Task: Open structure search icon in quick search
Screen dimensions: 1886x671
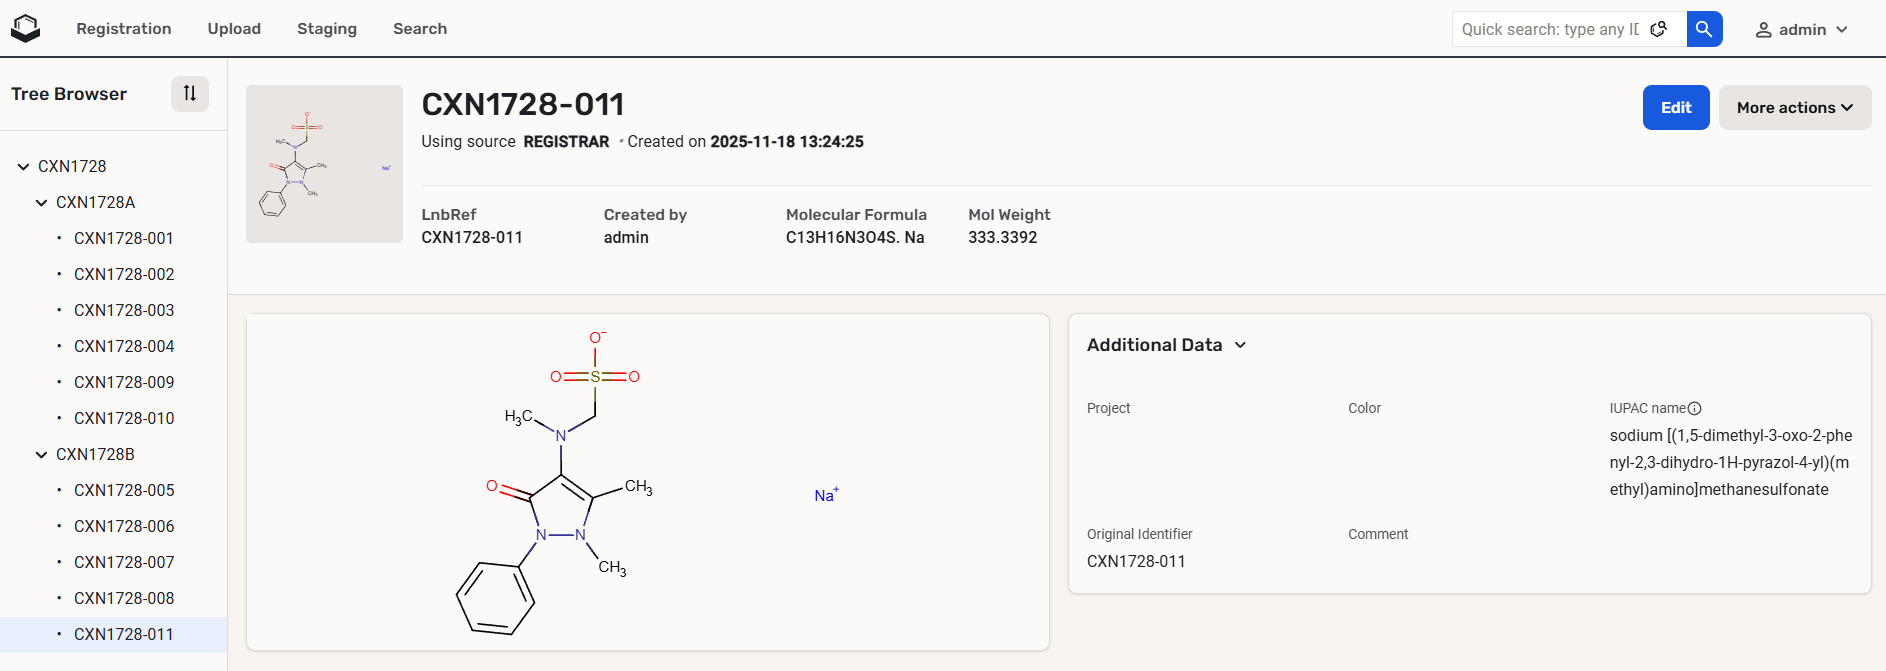Action: (1658, 29)
